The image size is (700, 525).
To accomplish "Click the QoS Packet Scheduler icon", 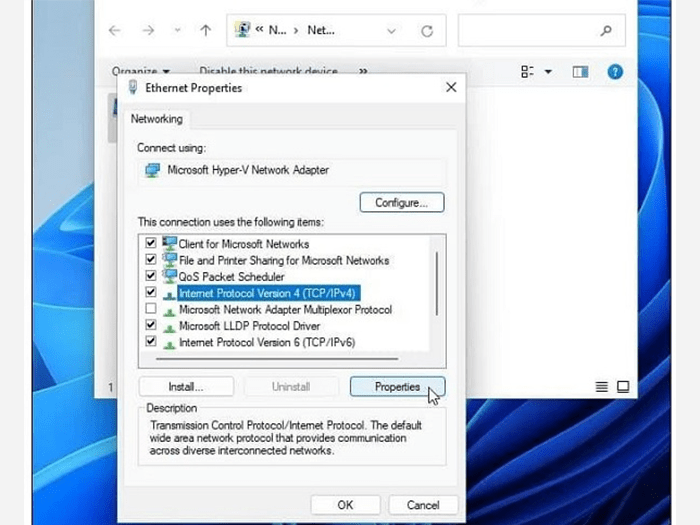I will click(169, 276).
